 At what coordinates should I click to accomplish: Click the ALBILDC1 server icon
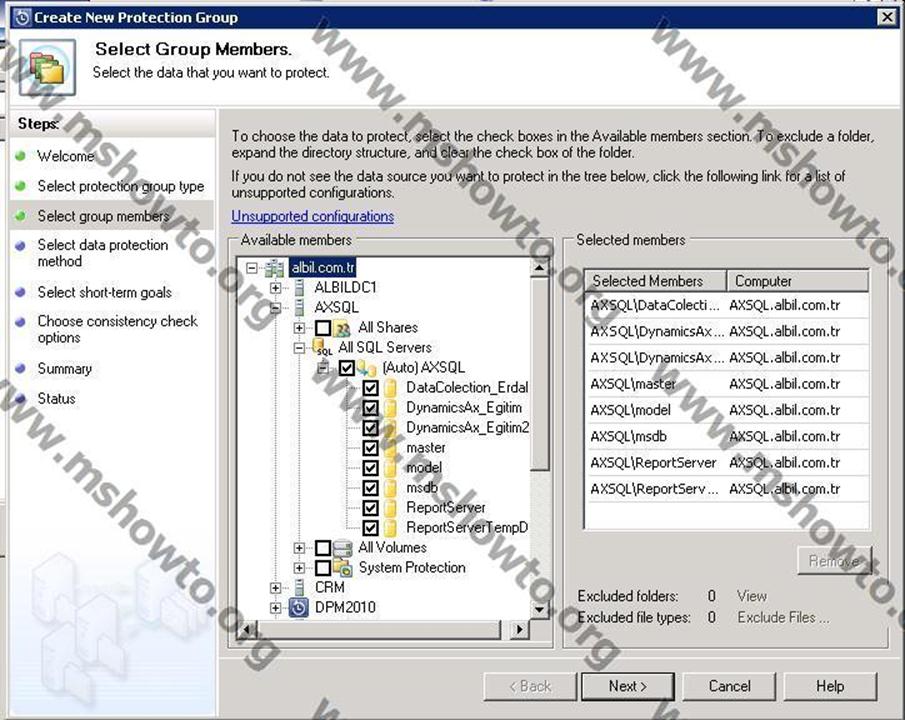click(x=299, y=288)
